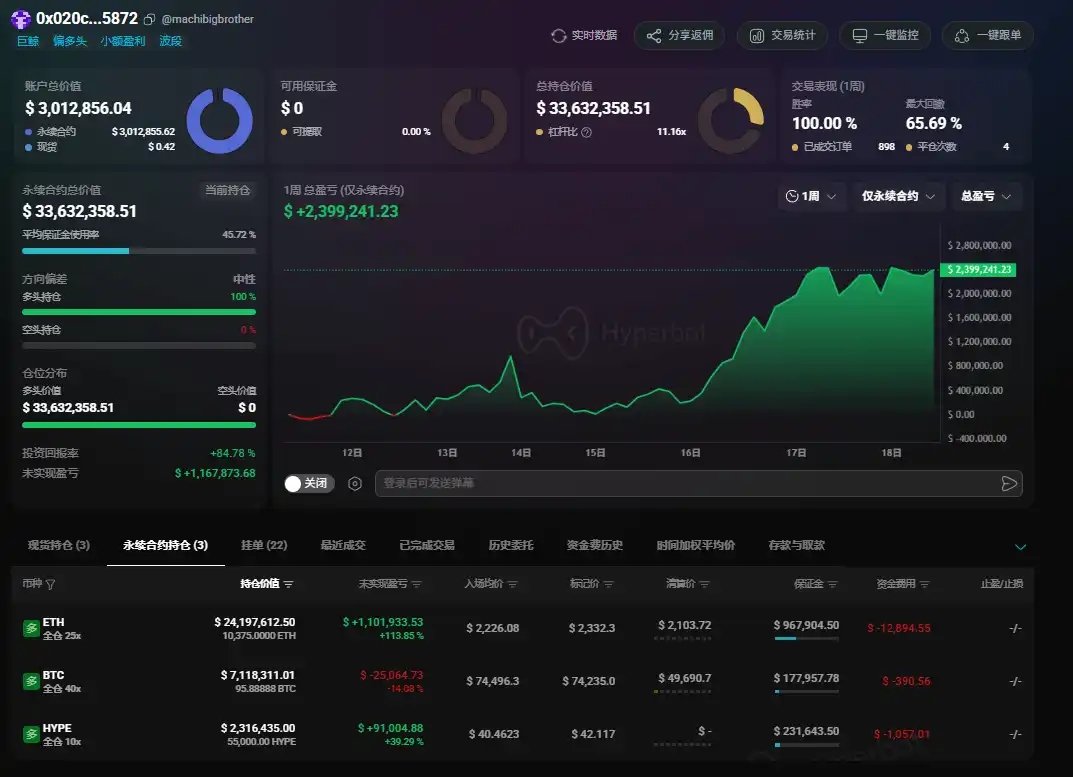
Task: Copy the wallet address next to 0x020c...5872
Action: click(149, 19)
